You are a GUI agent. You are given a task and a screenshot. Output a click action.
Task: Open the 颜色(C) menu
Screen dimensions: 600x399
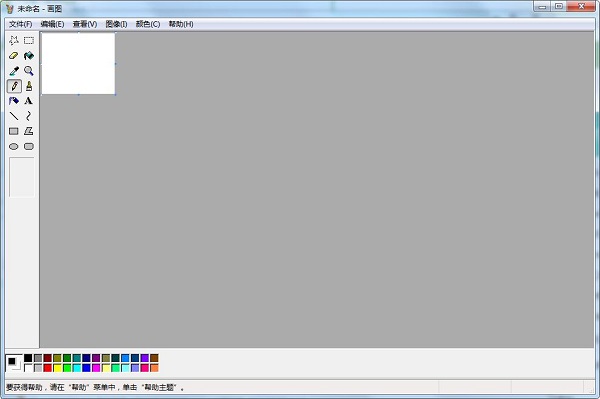148,24
